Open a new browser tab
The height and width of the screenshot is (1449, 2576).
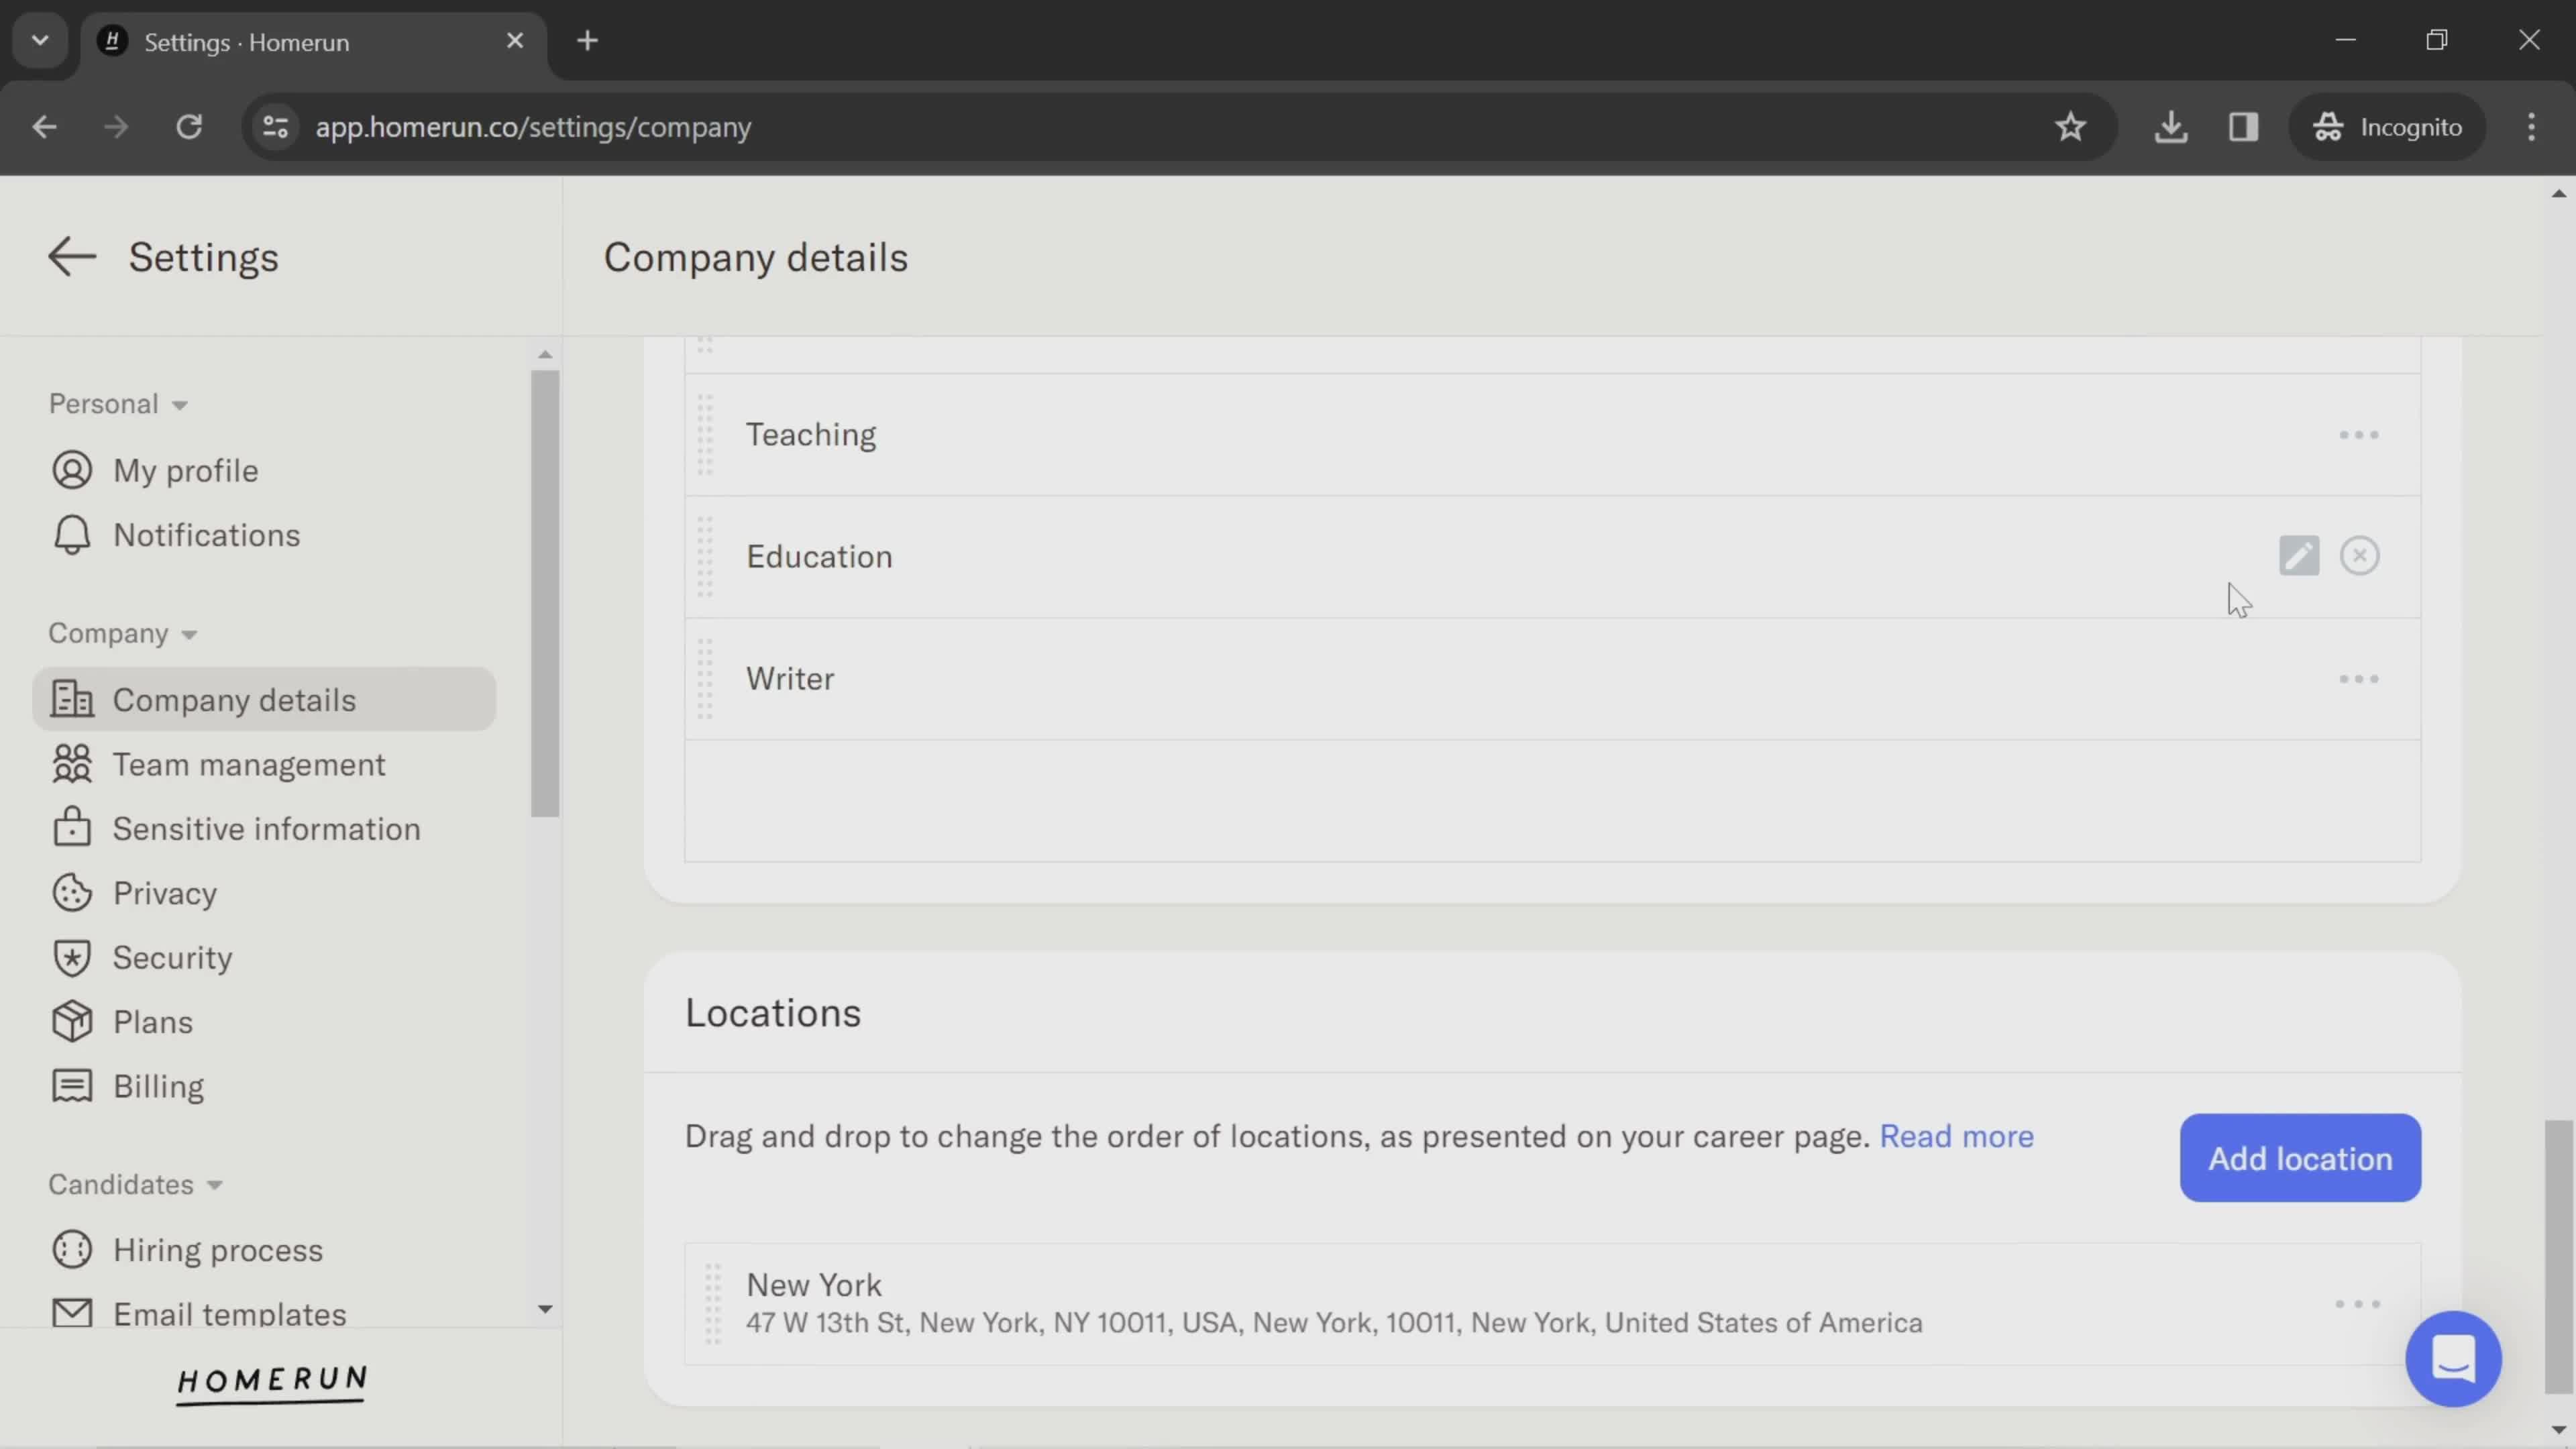click(x=588, y=41)
